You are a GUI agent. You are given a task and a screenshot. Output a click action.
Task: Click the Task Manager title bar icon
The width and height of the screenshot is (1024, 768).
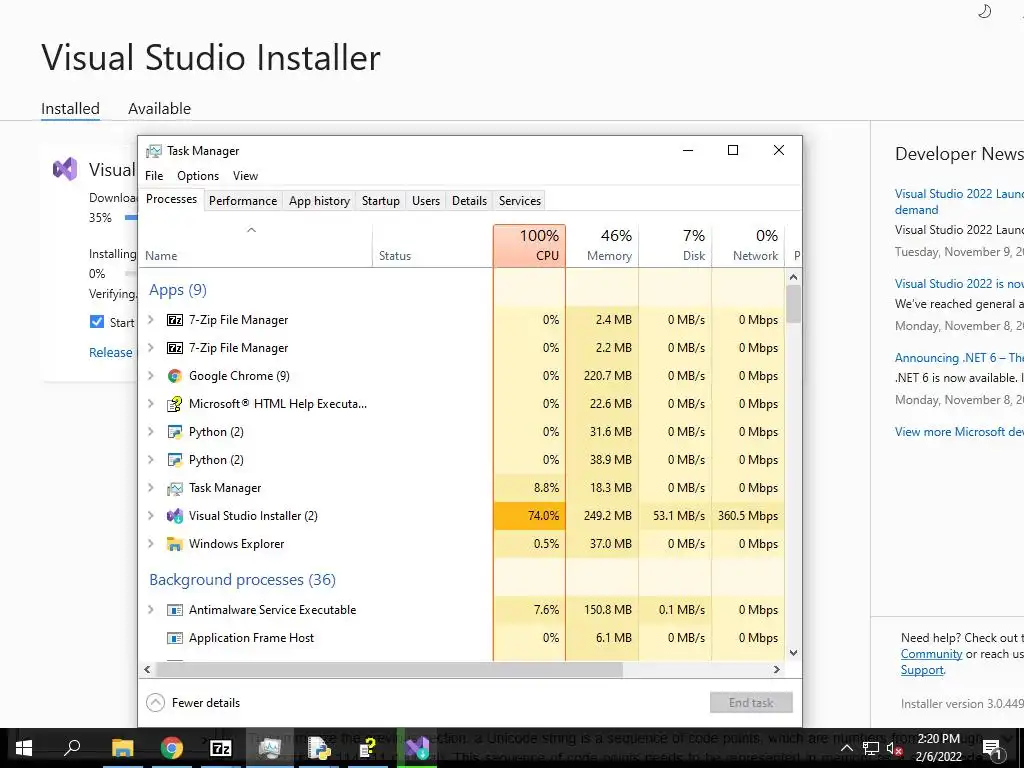[153, 151]
